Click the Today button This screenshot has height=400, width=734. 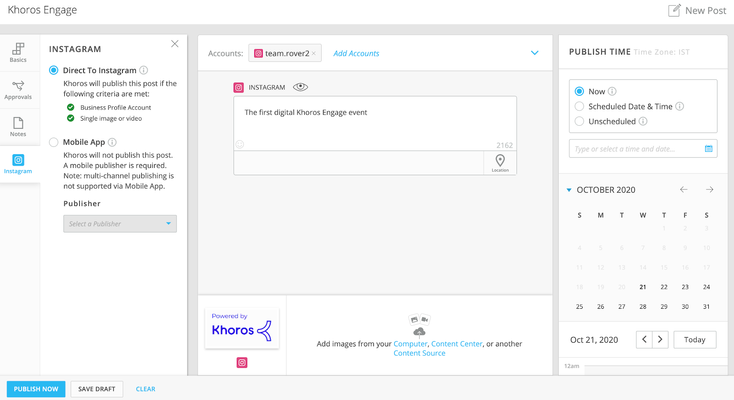695,340
